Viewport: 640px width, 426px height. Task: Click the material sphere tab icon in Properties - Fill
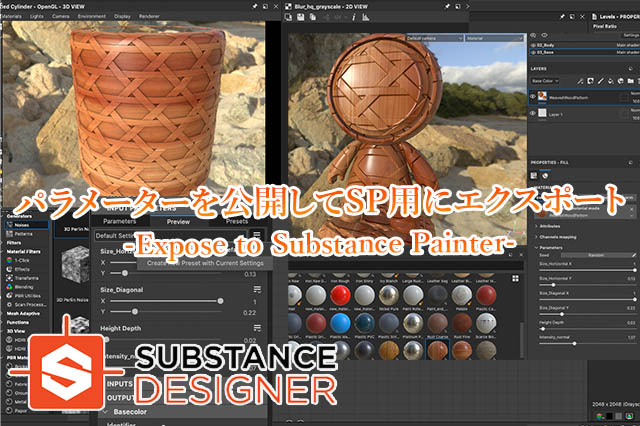coord(545,175)
